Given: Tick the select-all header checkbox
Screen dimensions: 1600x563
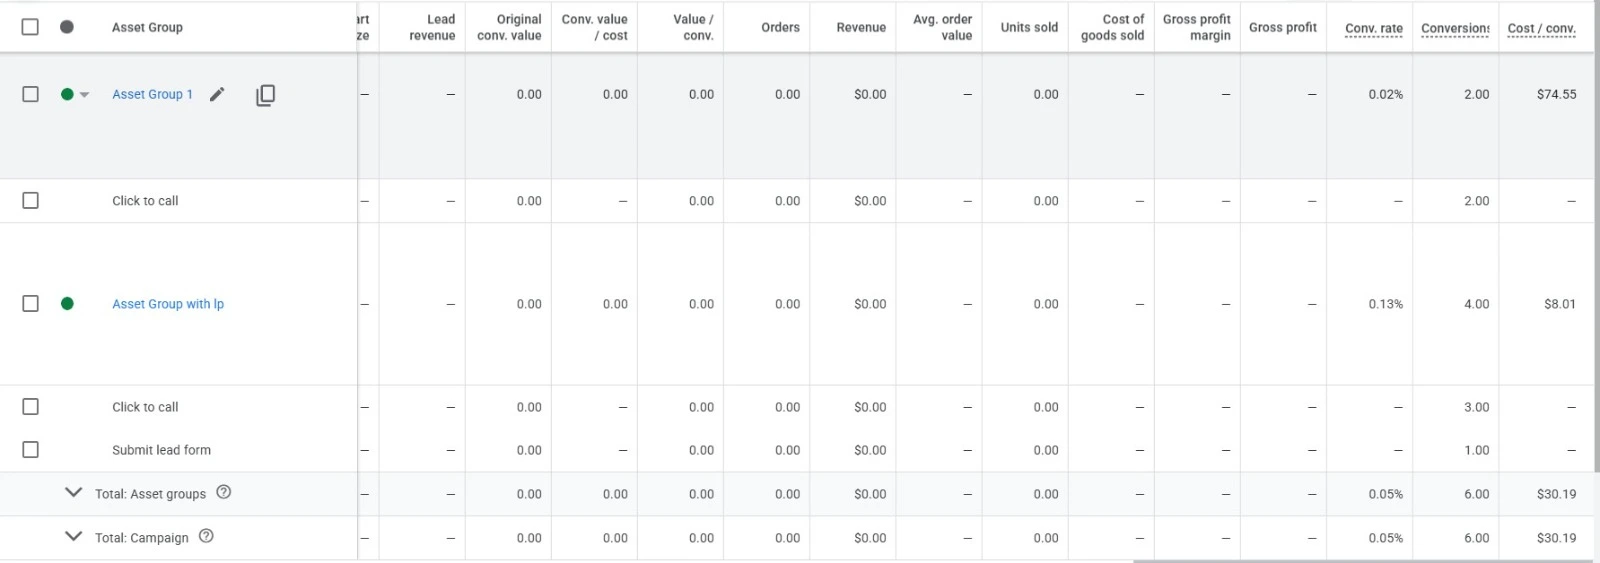Looking at the screenshot, I should [30, 27].
